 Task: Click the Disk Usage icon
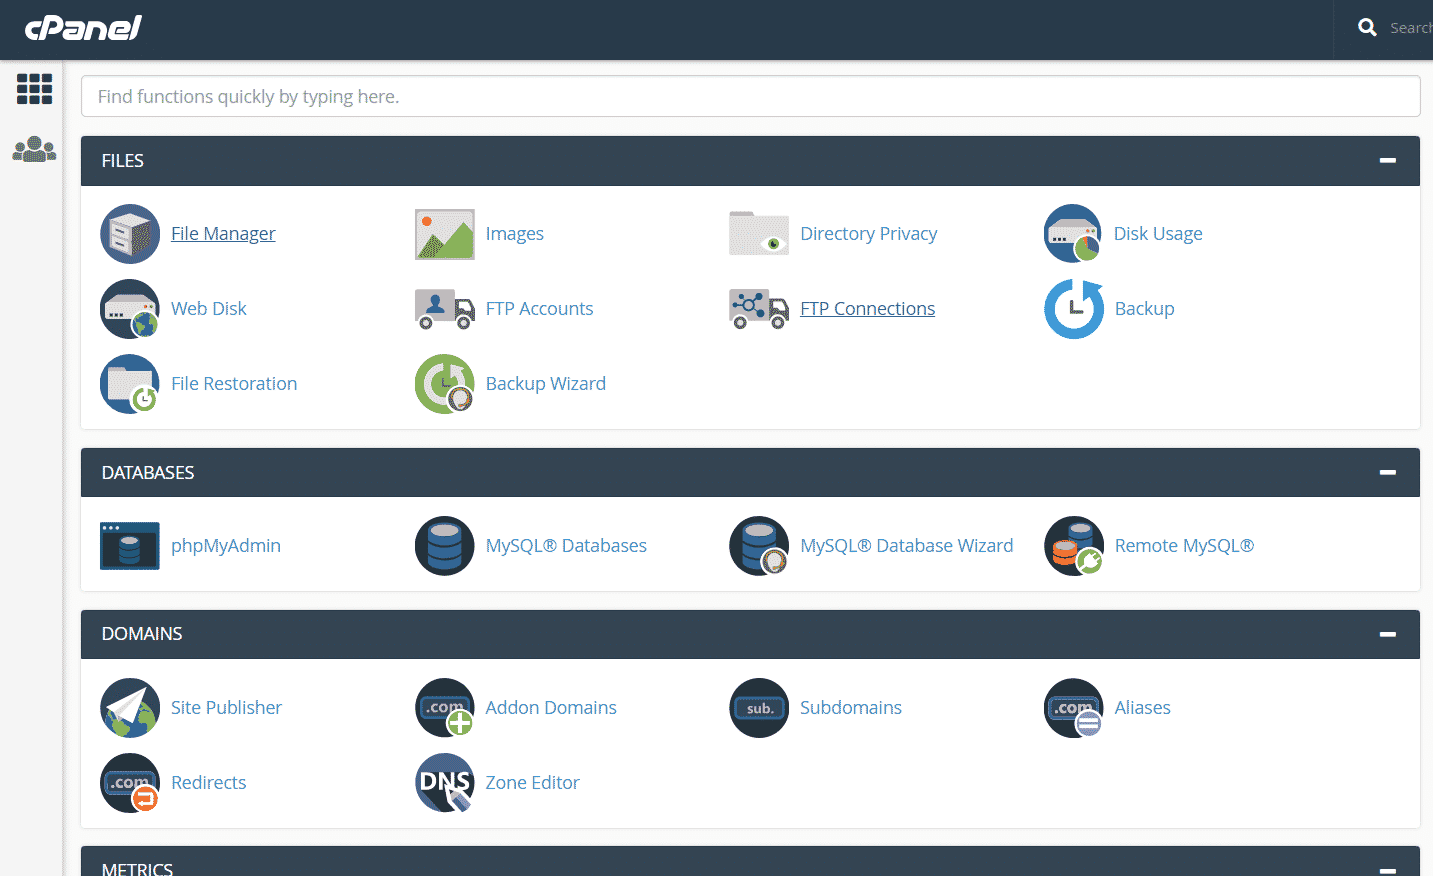click(x=1073, y=234)
